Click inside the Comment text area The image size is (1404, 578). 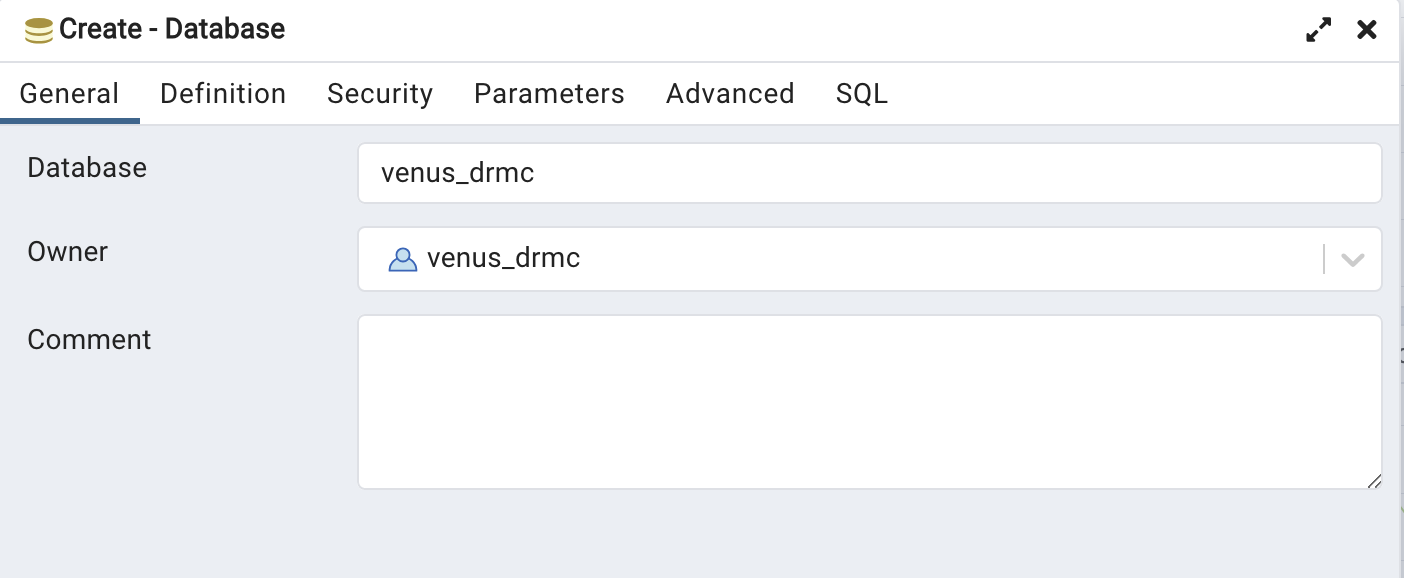[869, 402]
